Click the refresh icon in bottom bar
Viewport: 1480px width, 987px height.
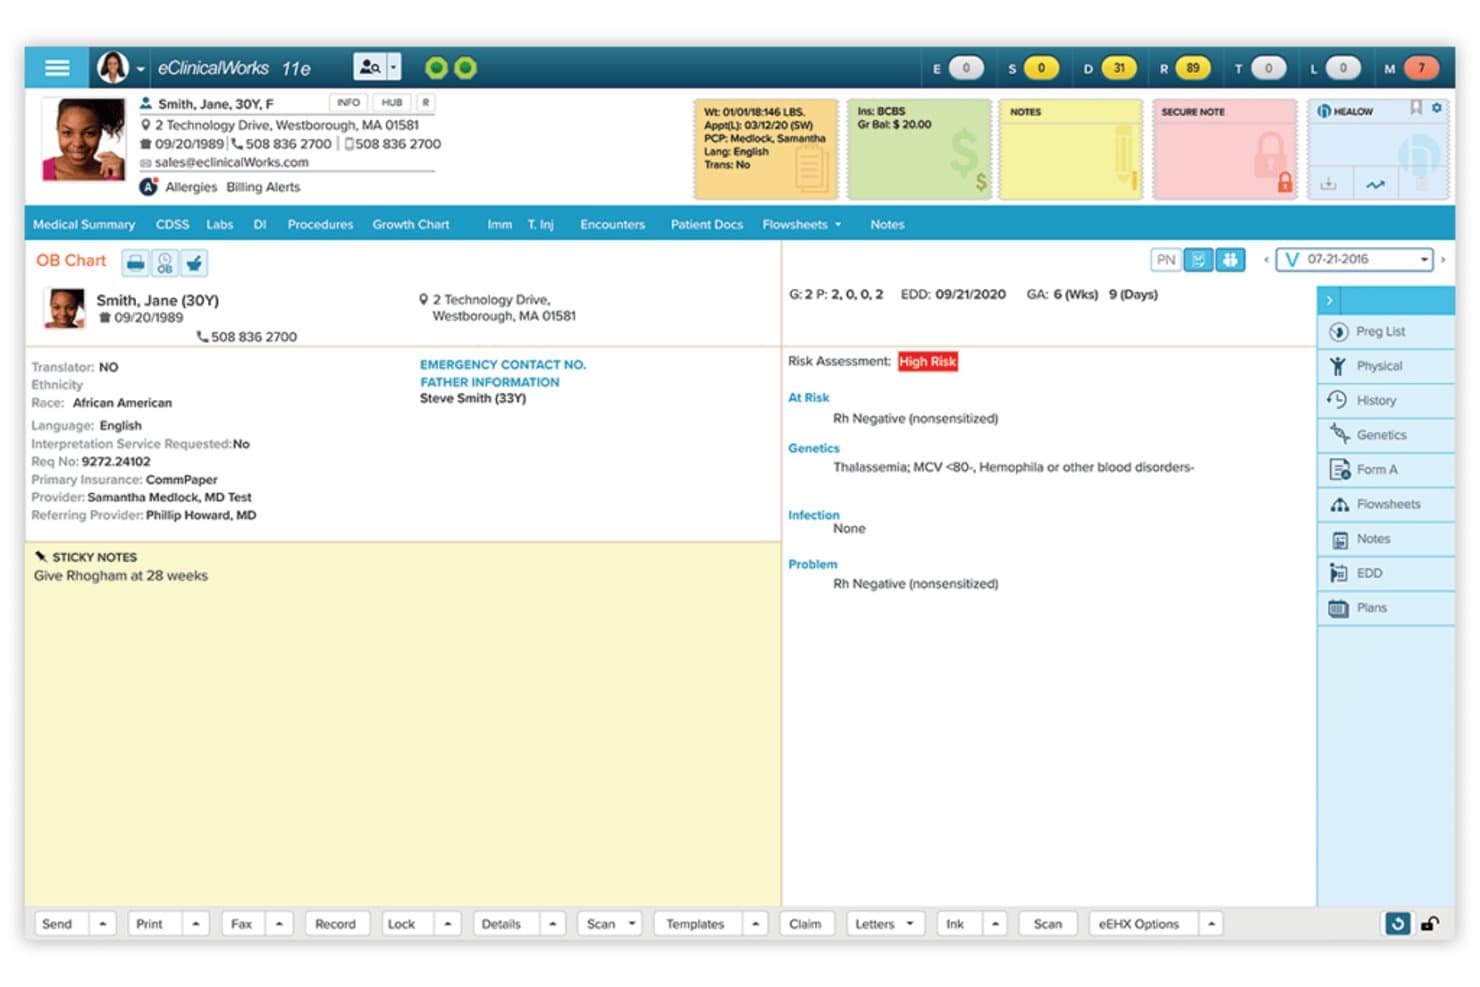(1397, 924)
